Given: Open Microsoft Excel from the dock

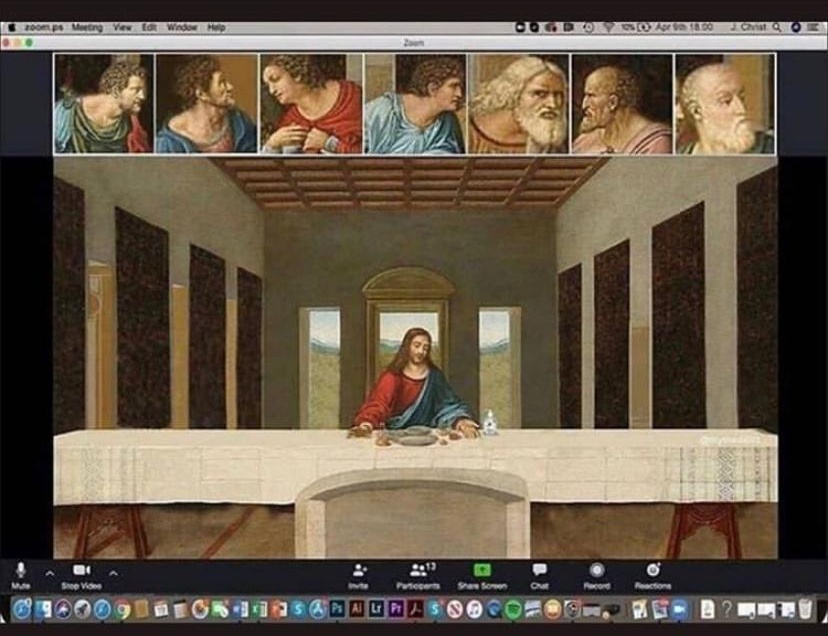Looking at the screenshot, I should click(259, 610).
